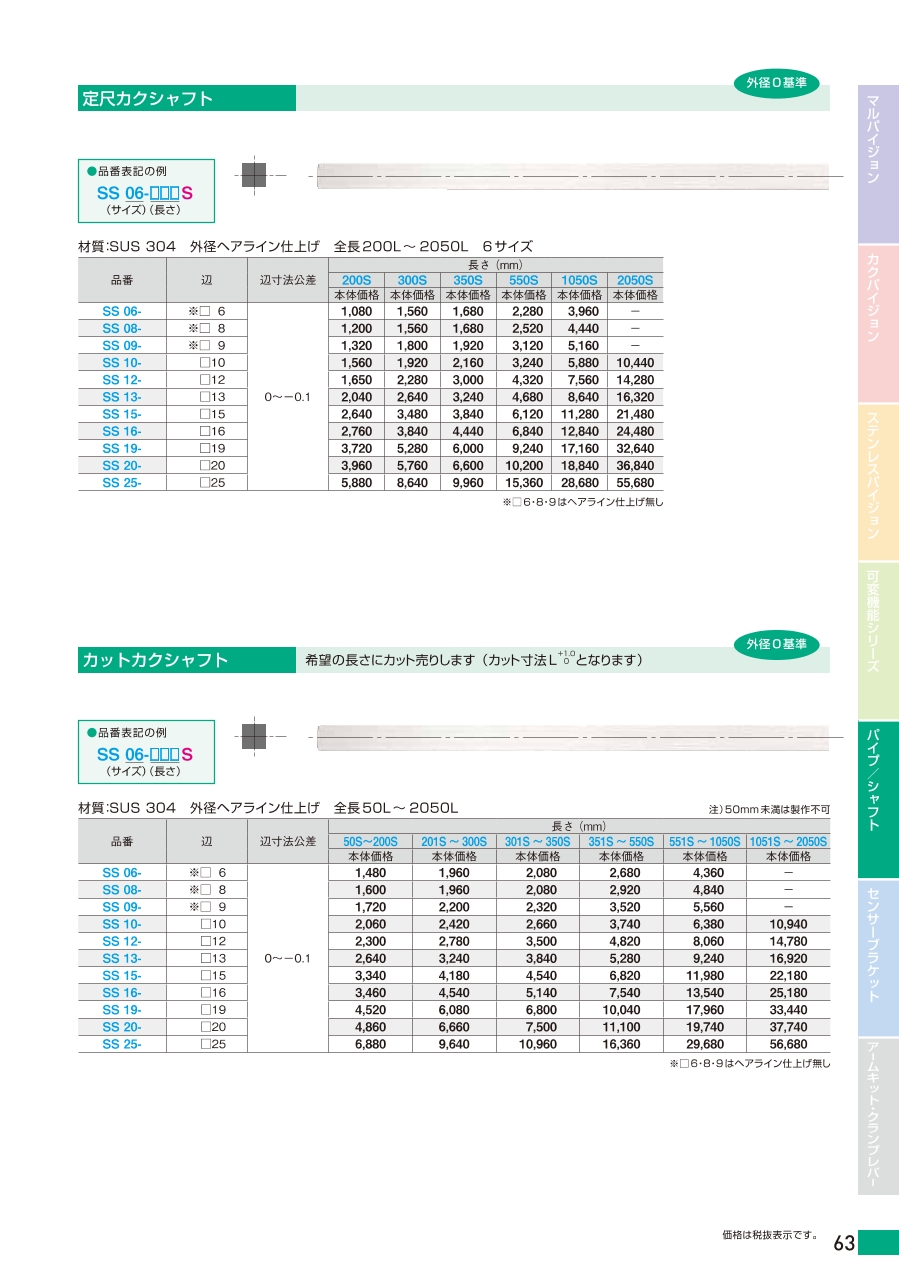
Task: Click the square cross-section icon under カットカクシャフト
Action: pos(254,738)
